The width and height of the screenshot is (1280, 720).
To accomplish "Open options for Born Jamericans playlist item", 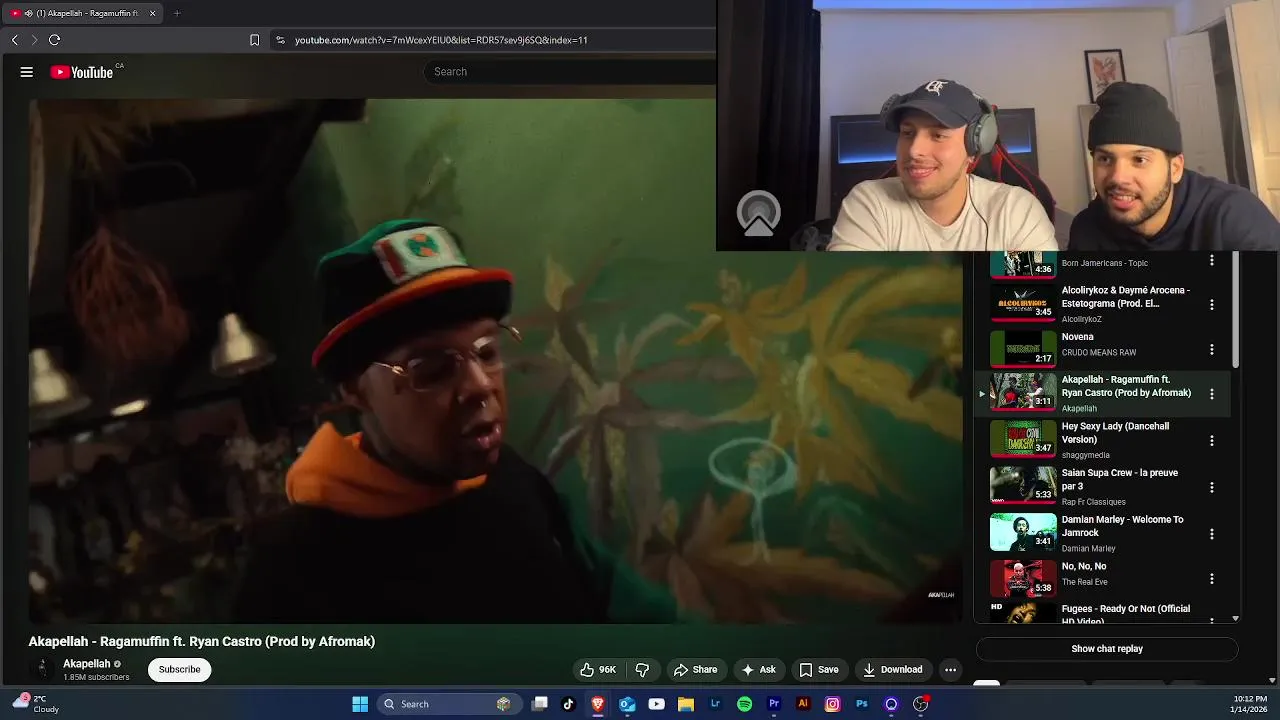I will [1212, 260].
